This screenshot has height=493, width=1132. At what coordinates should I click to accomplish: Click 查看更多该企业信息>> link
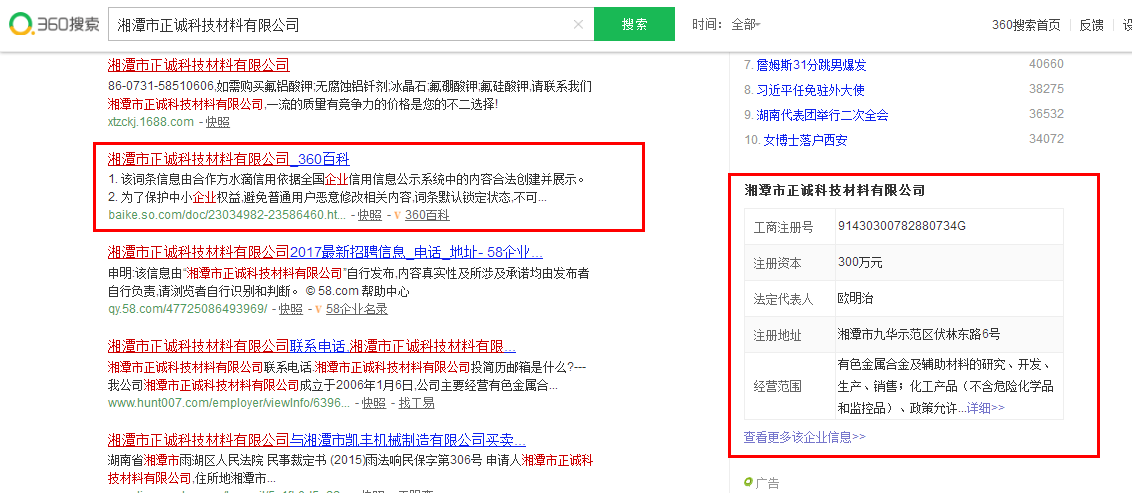pyautogui.click(x=804, y=437)
